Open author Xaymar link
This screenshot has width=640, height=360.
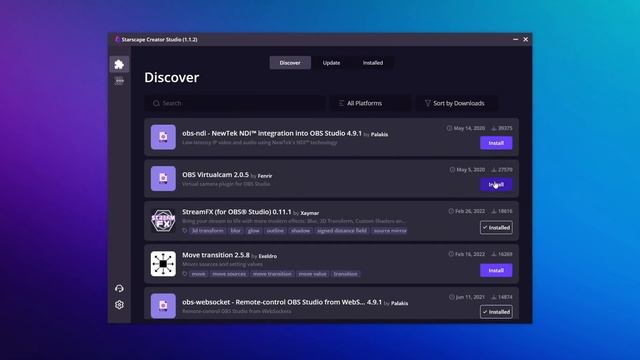[x=310, y=213]
